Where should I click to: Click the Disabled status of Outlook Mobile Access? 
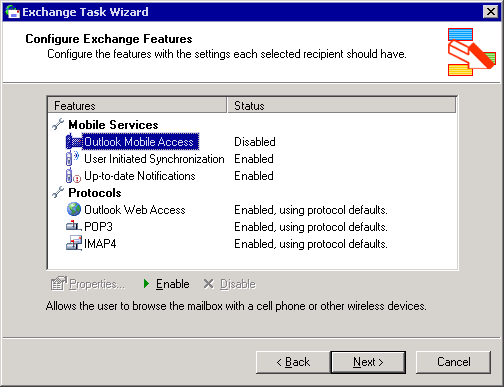point(255,142)
